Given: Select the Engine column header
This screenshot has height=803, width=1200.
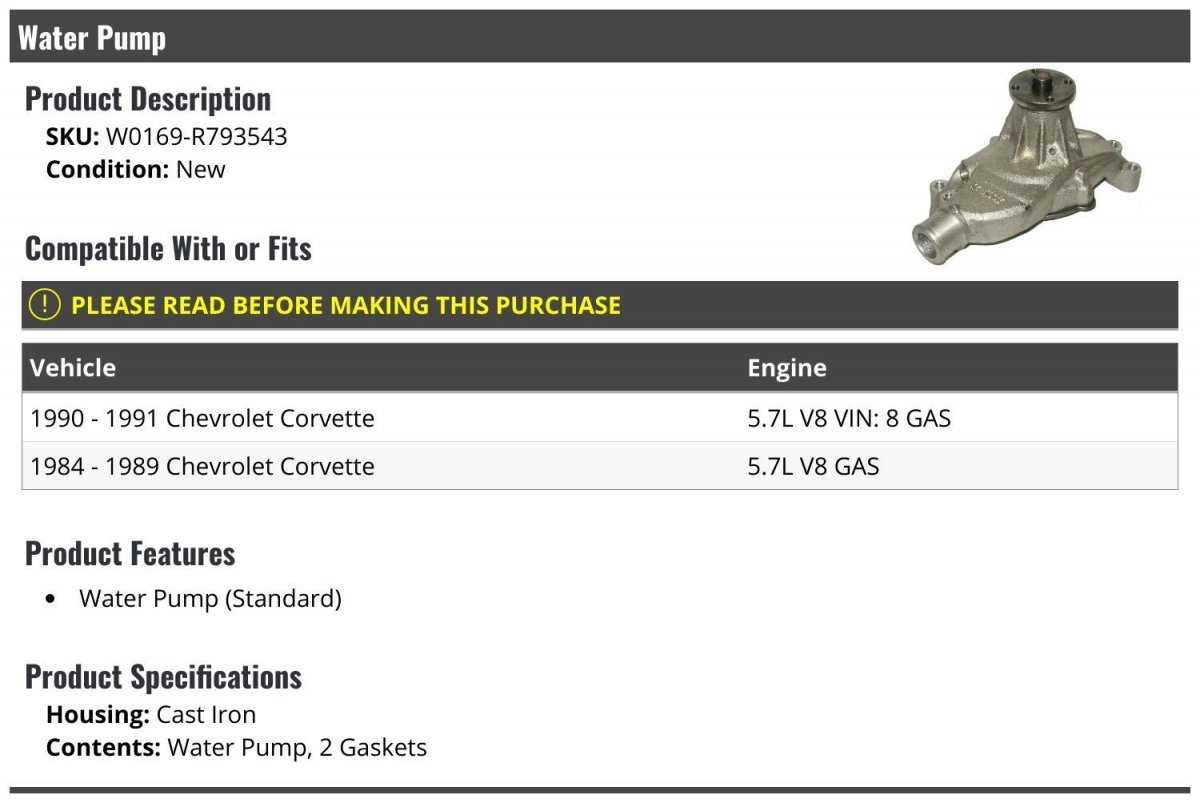Looking at the screenshot, I should coord(787,368).
